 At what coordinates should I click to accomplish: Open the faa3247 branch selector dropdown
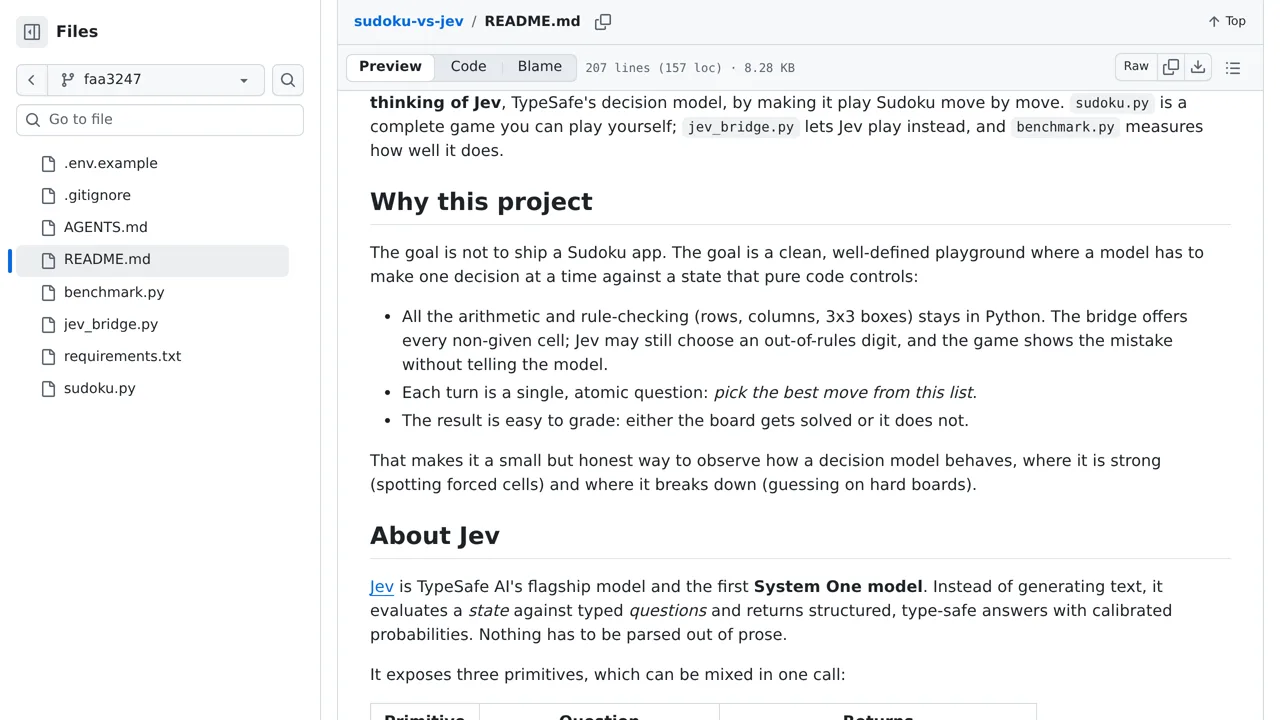(x=156, y=80)
